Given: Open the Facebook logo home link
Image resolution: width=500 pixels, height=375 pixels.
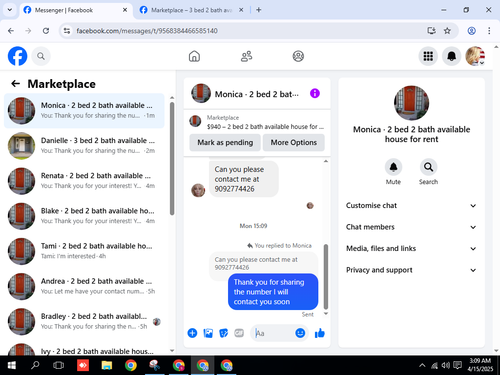Looking at the screenshot, I should click(17, 56).
